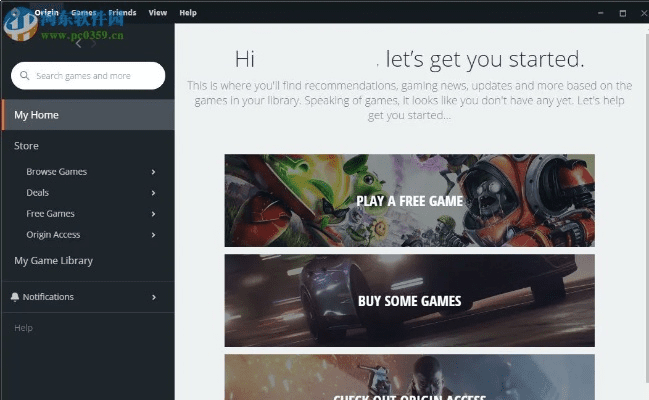Open the Games menu

(83, 13)
